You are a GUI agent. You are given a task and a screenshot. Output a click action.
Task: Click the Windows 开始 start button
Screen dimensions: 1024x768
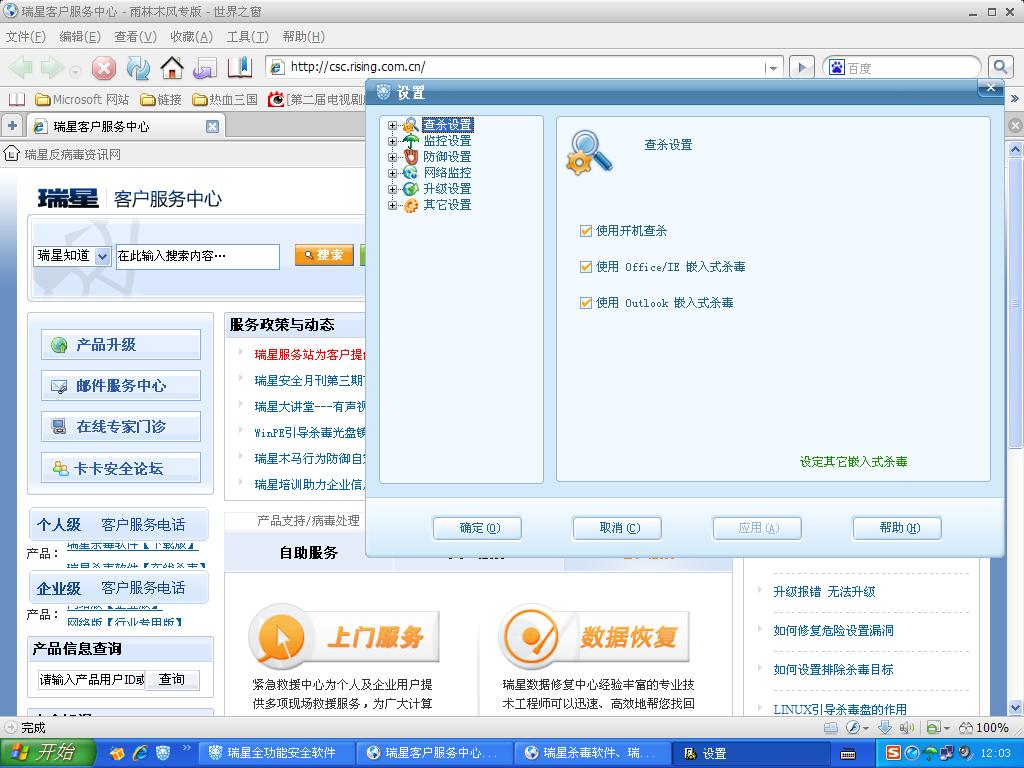pyautogui.click(x=48, y=753)
